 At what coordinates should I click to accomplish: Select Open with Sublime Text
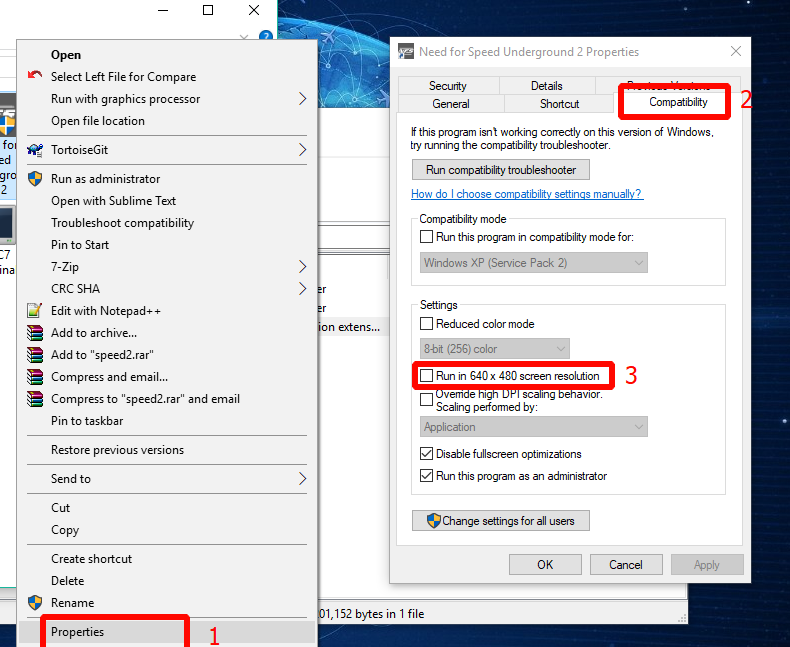[x=167, y=201]
